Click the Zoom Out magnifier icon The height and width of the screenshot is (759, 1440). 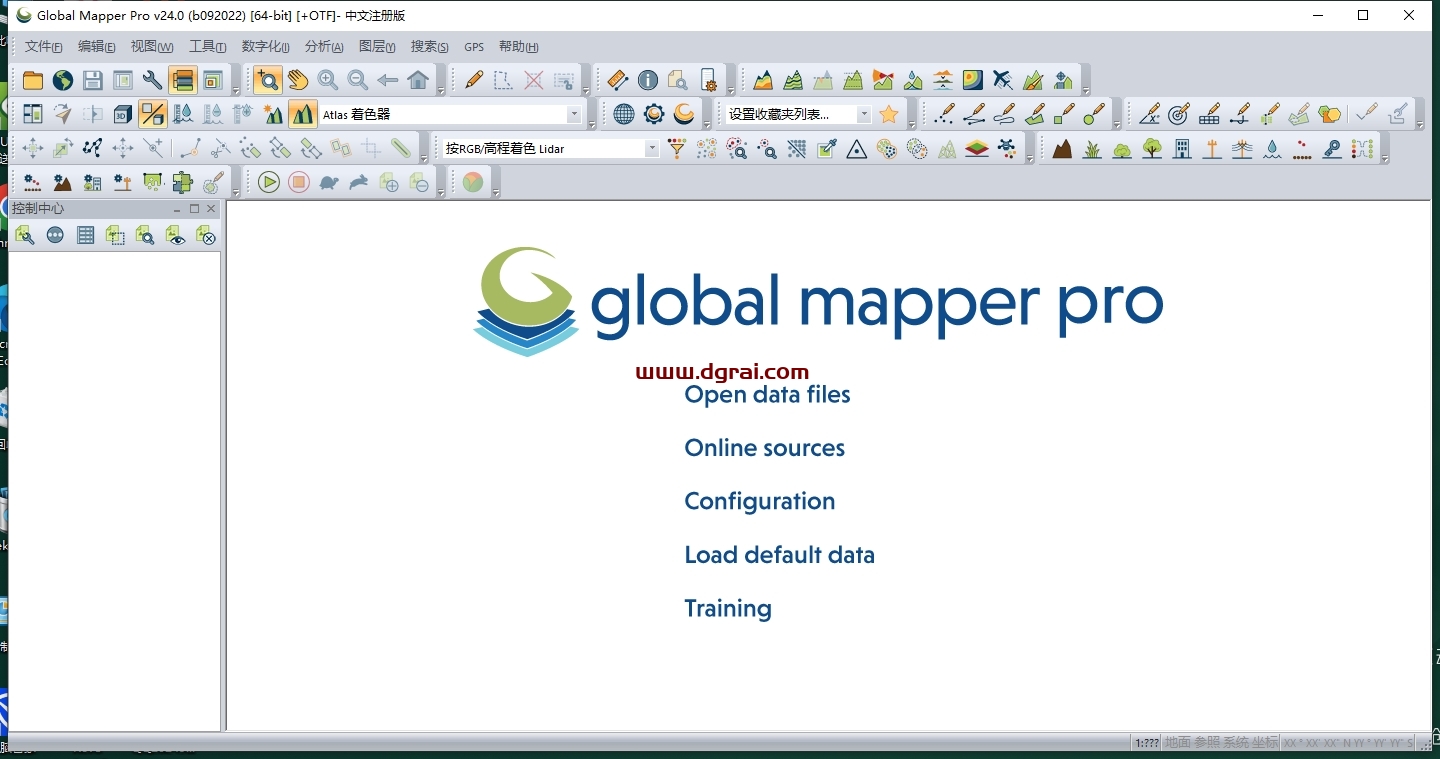pyautogui.click(x=358, y=80)
